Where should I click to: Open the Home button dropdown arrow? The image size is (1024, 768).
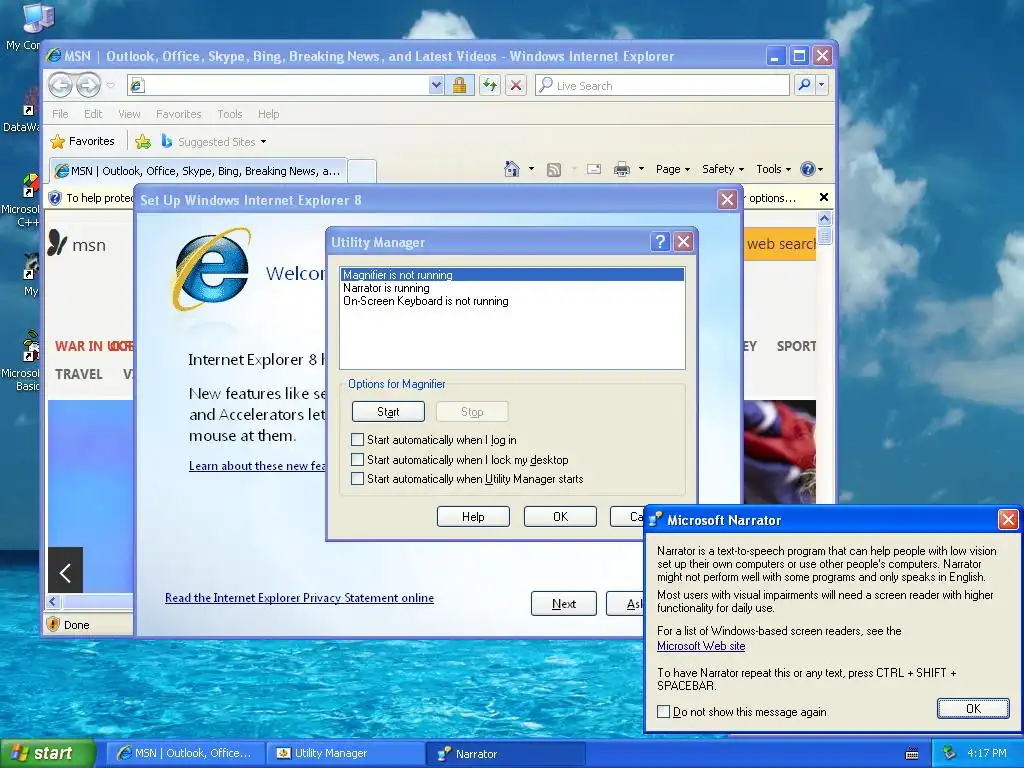pos(531,169)
